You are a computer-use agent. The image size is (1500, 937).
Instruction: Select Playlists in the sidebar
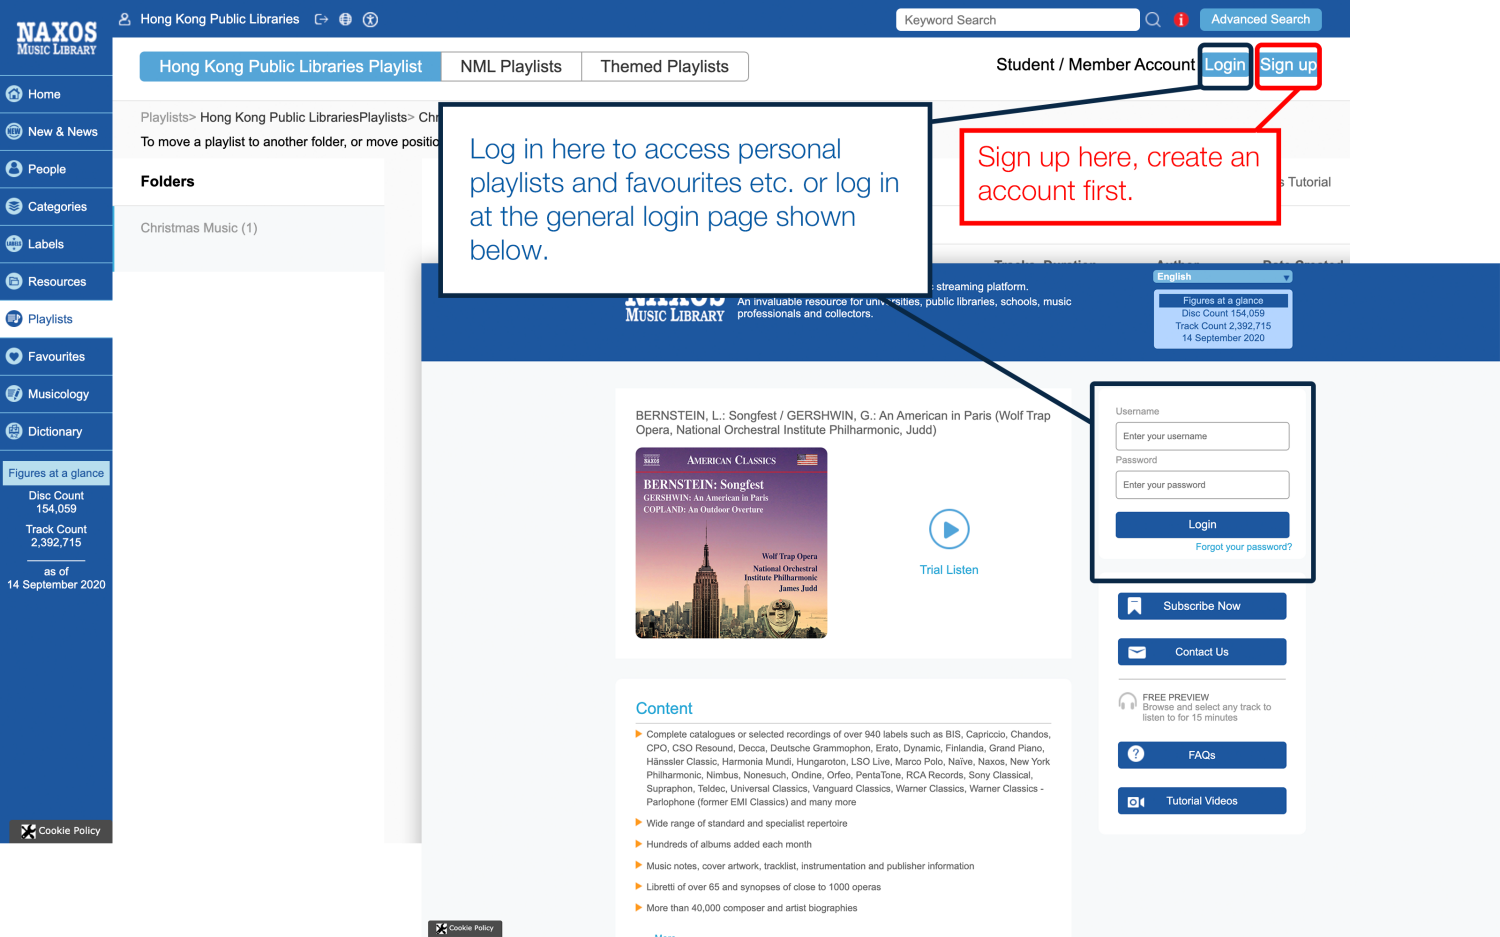[x=56, y=319]
